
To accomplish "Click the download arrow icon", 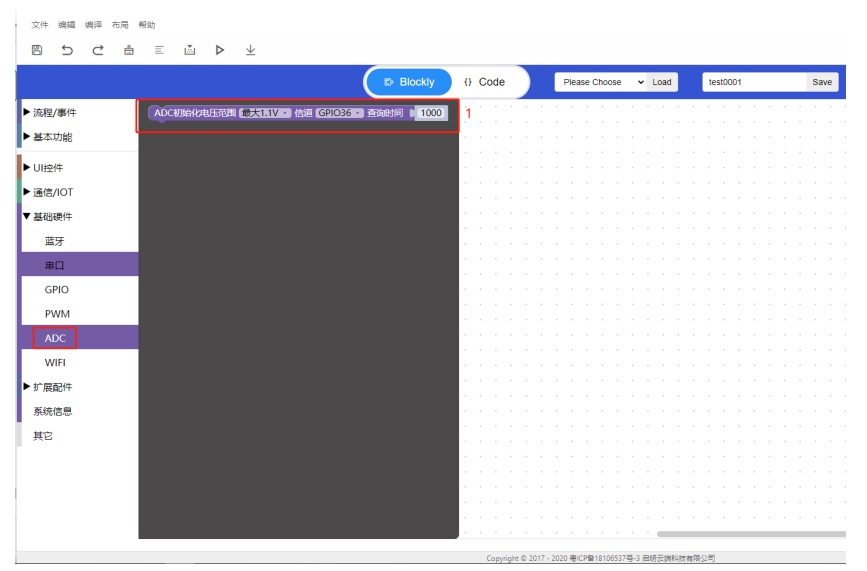I will [250, 50].
